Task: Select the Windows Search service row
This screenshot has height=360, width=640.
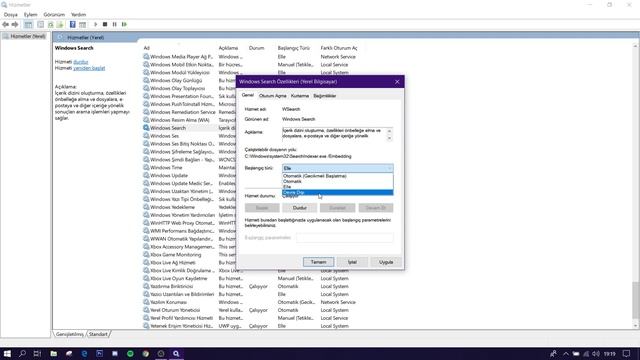Action: click(168, 128)
